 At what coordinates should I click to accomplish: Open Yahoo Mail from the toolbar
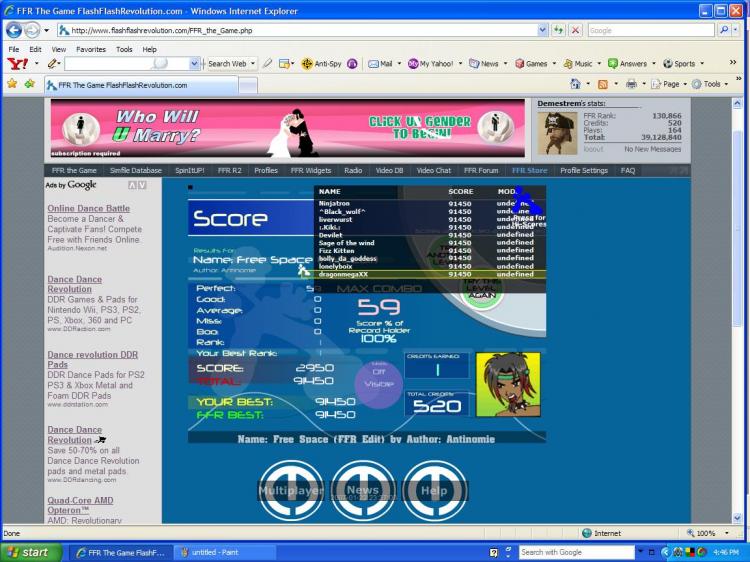click(x=380, y=64)
